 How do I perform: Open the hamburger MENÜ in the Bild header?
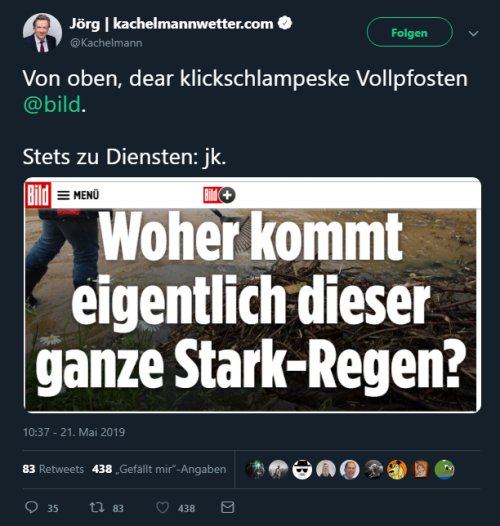78,195
